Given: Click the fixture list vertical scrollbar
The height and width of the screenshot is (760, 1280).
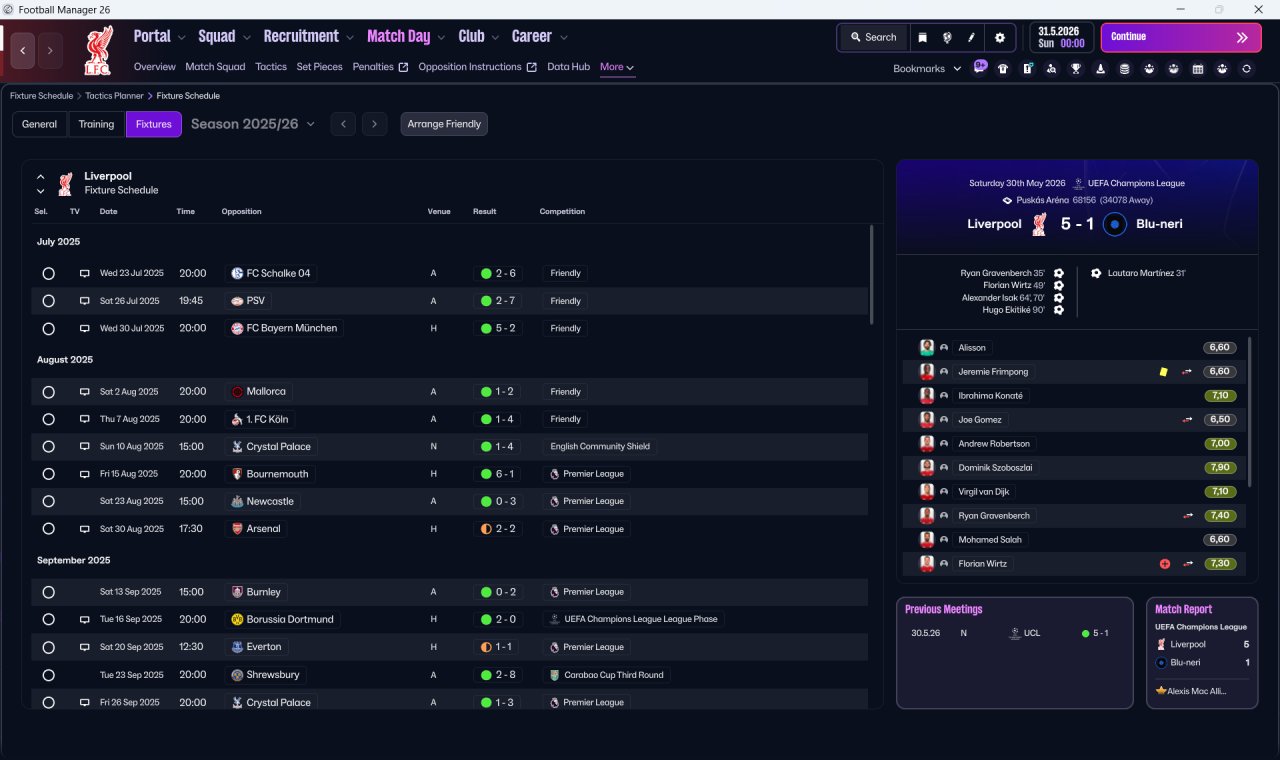Looking at the screenshot, I should tap(870, 274).
